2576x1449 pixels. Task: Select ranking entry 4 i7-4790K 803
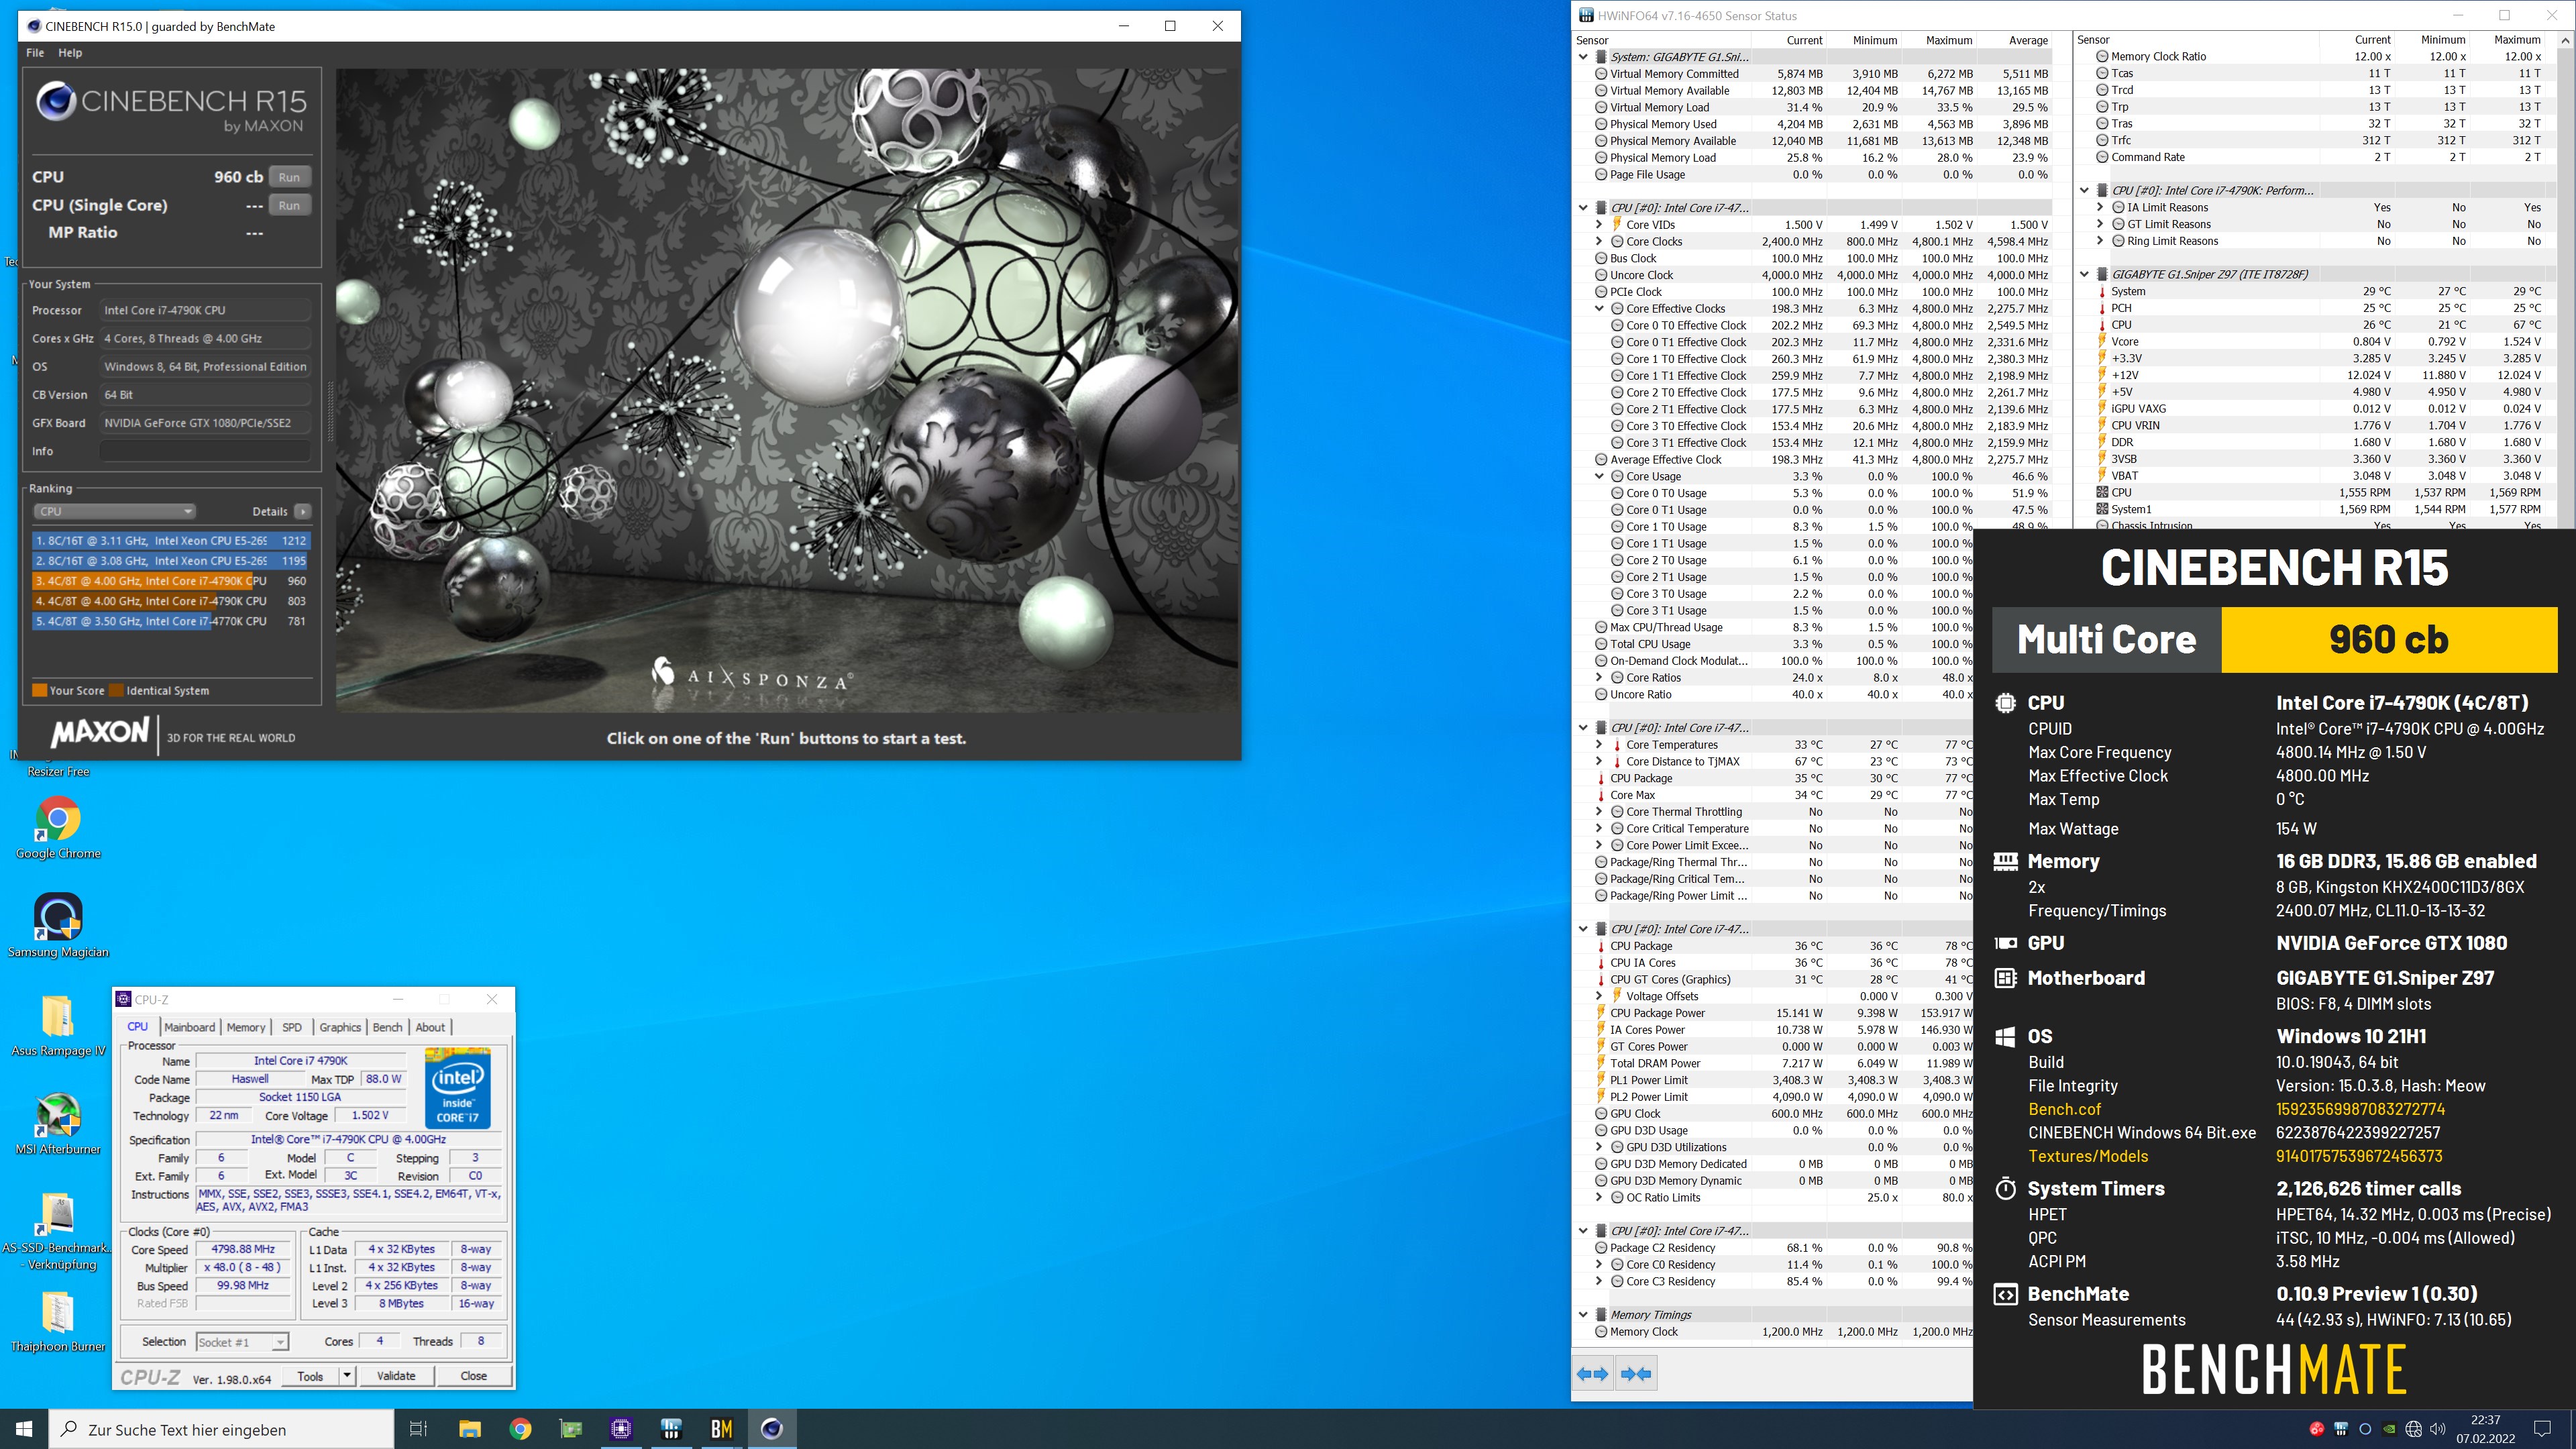point(171,601)
